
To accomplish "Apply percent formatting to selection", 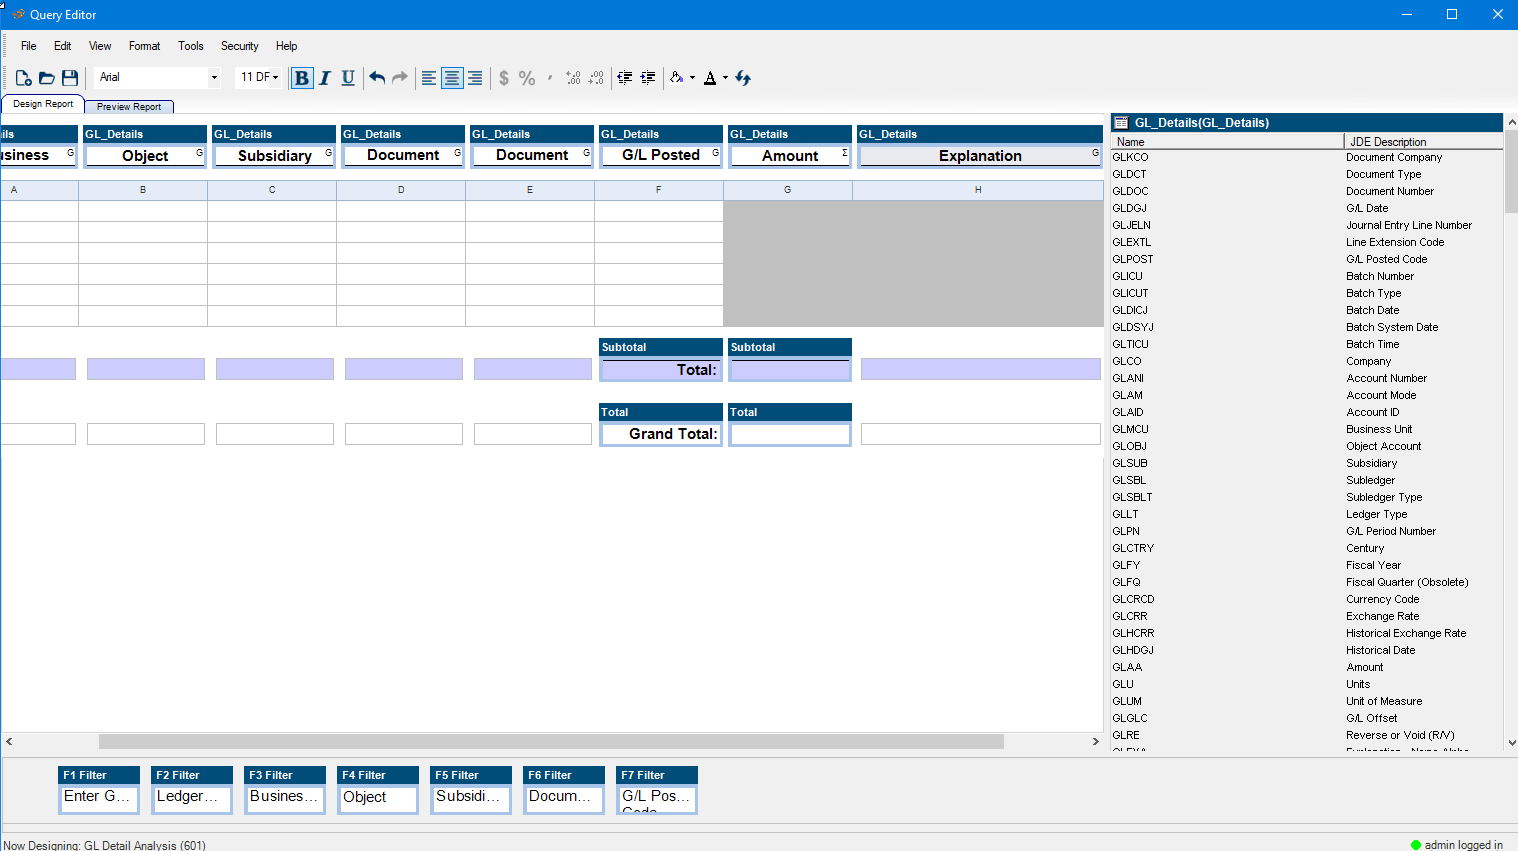I will pos(527,78).
